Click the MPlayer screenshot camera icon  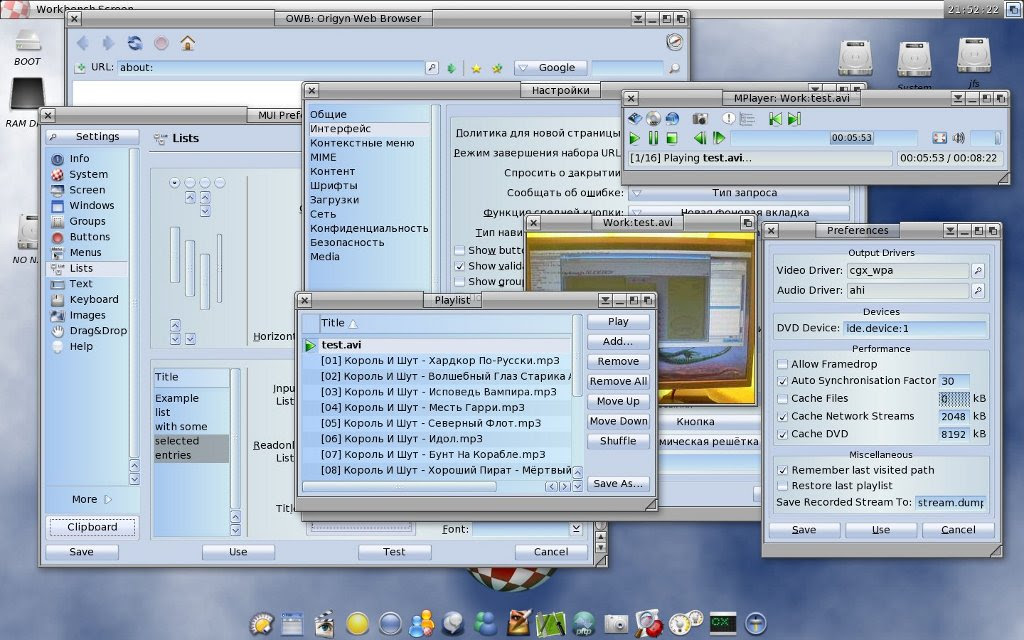click(x=699, y=119)
